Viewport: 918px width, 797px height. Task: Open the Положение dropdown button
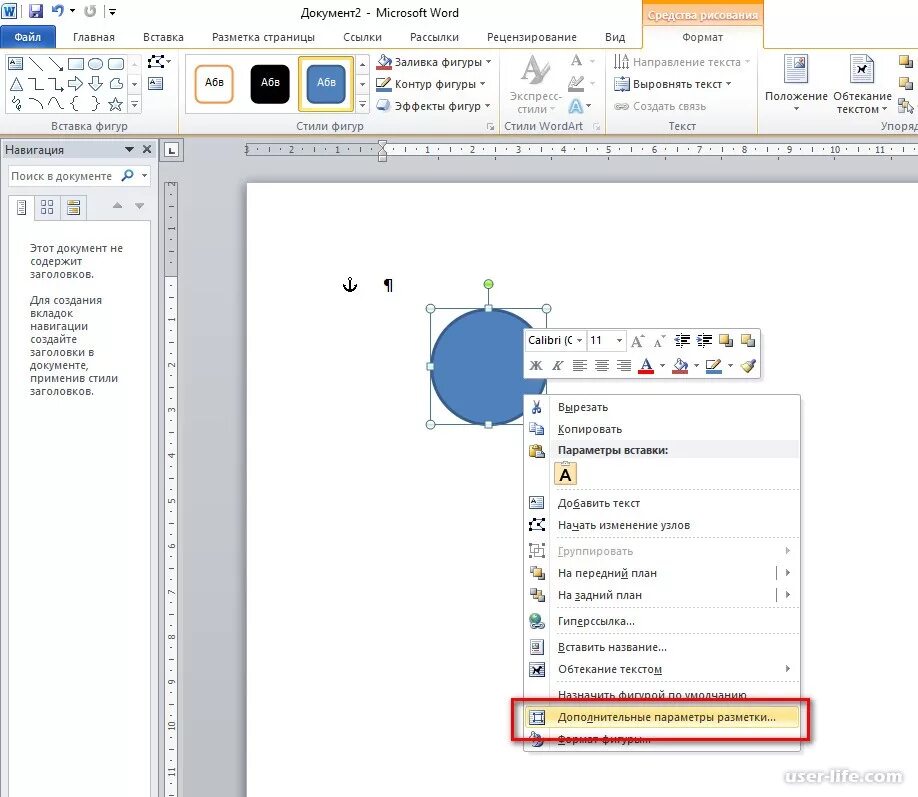point(796,83)
